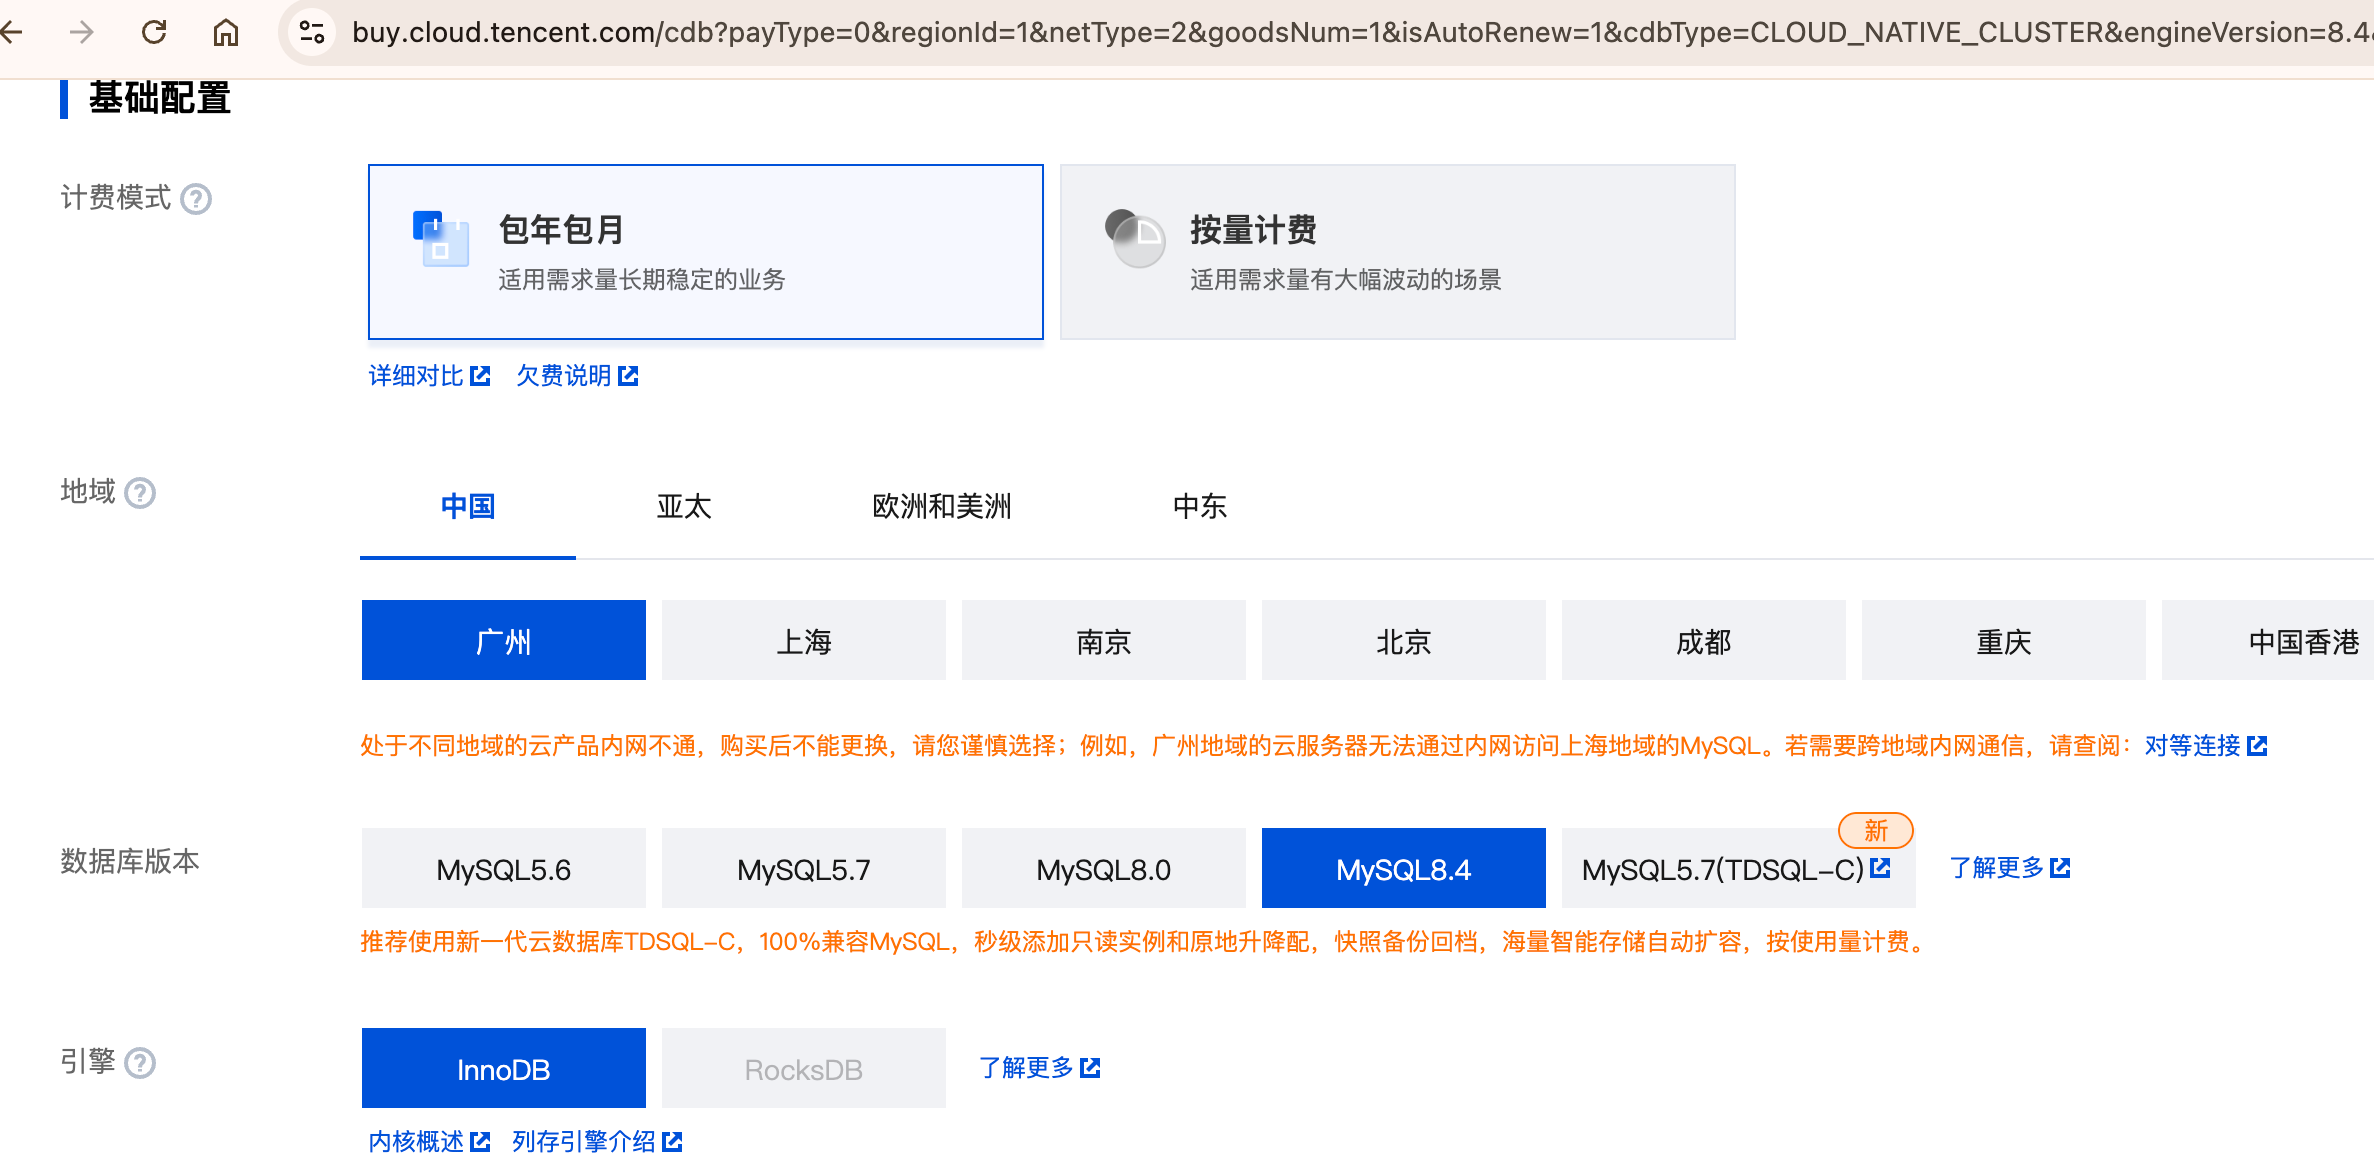The image size is (2374, 1170).
Task: Click the orange TDSQL-C recommendation text
Action: point(1144,942)
